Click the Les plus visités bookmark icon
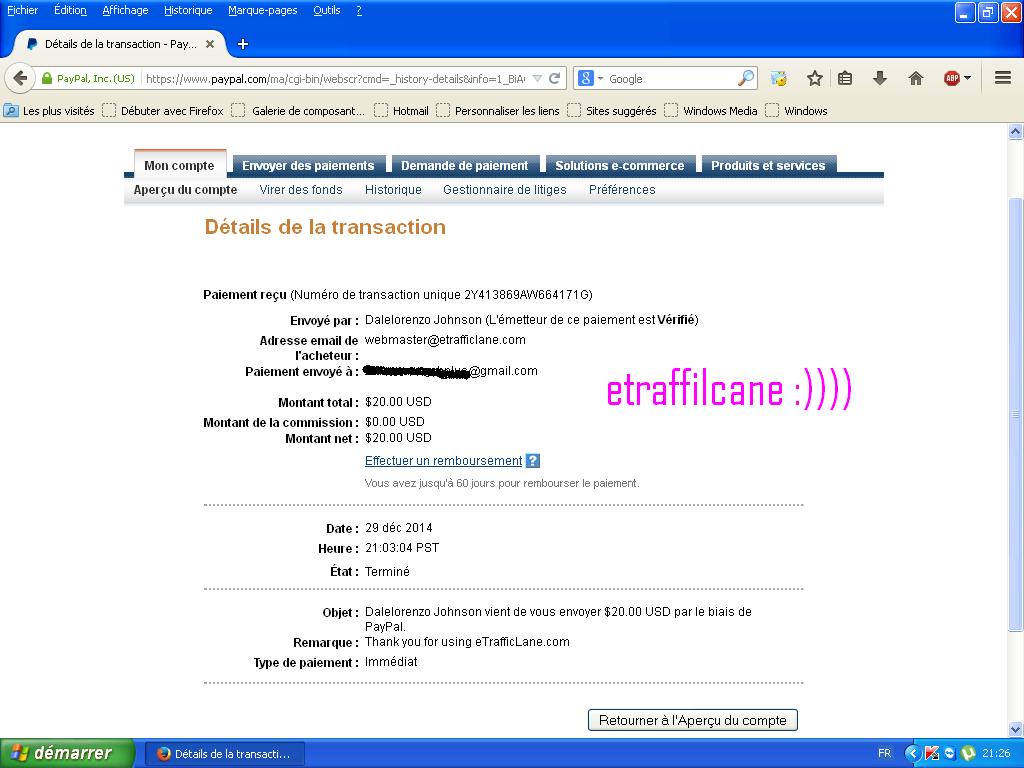The image size is (1024, 768). (x=11, y=110)
